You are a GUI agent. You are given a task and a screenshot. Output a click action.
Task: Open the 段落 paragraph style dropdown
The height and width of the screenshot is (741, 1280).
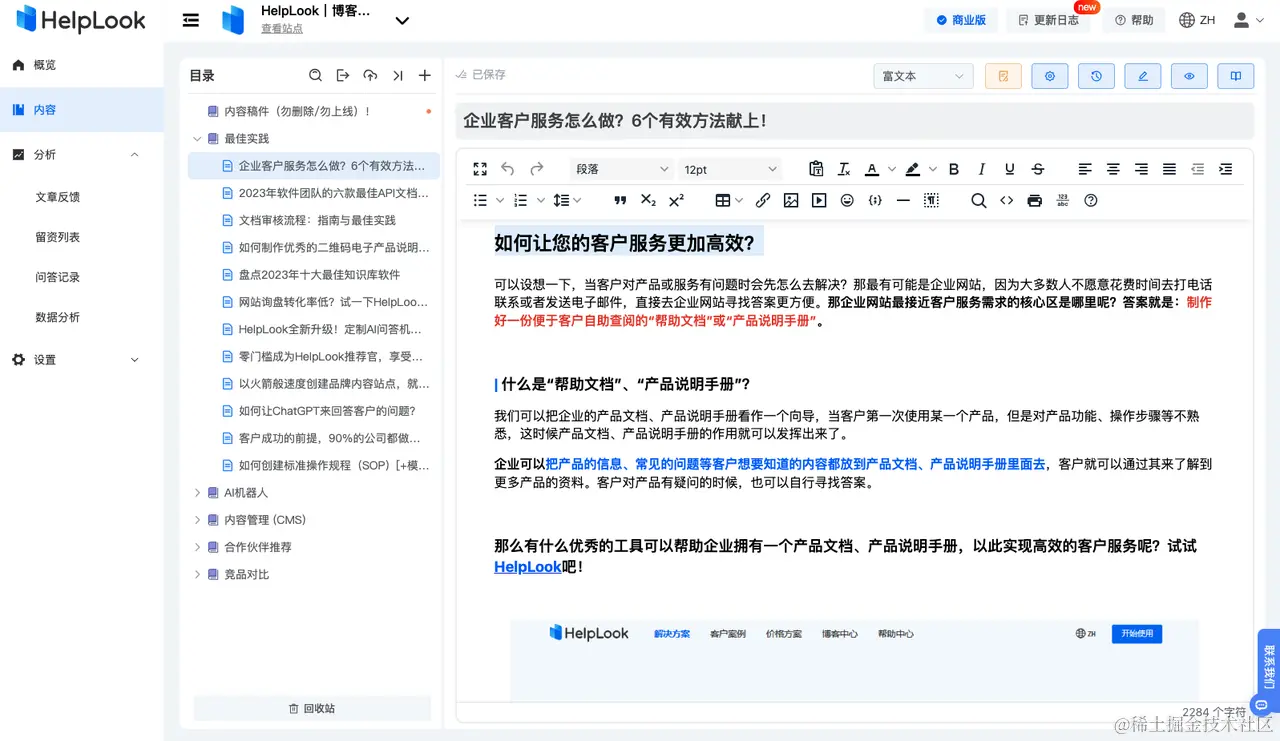click(x=621, y=169)
